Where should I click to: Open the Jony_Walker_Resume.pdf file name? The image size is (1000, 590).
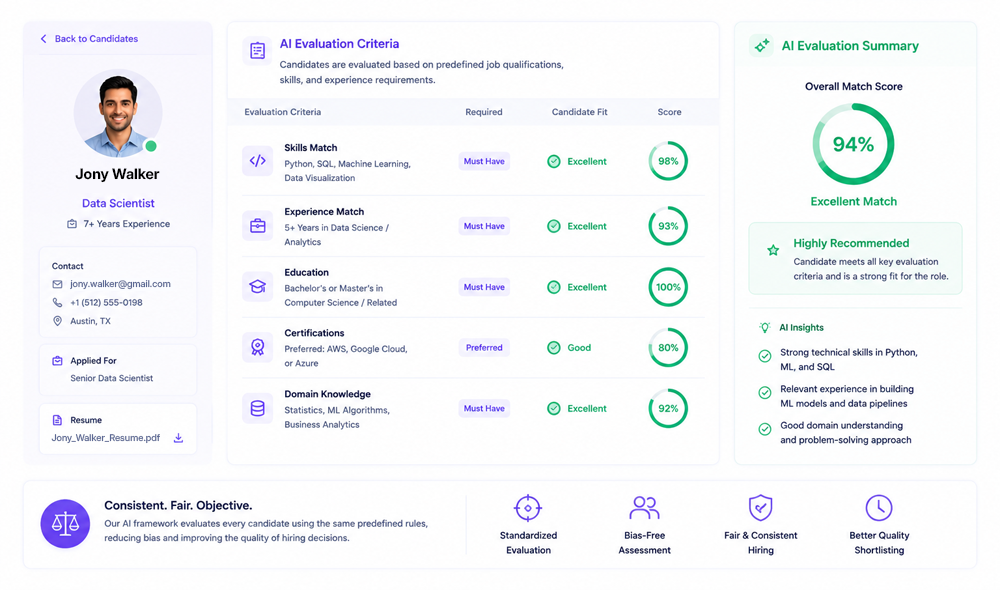click(106, 438)
